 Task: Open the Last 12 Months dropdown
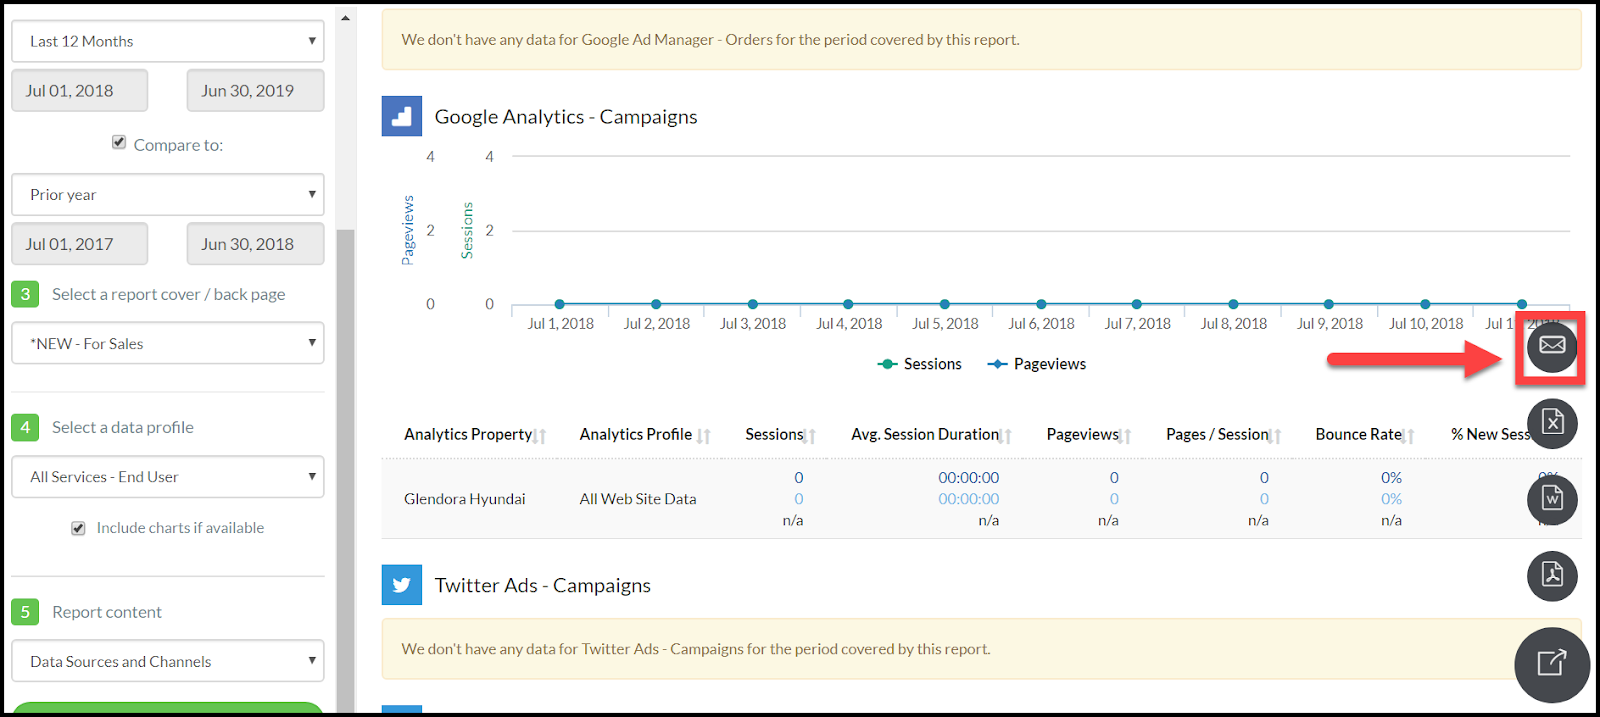tap(168, 41)
